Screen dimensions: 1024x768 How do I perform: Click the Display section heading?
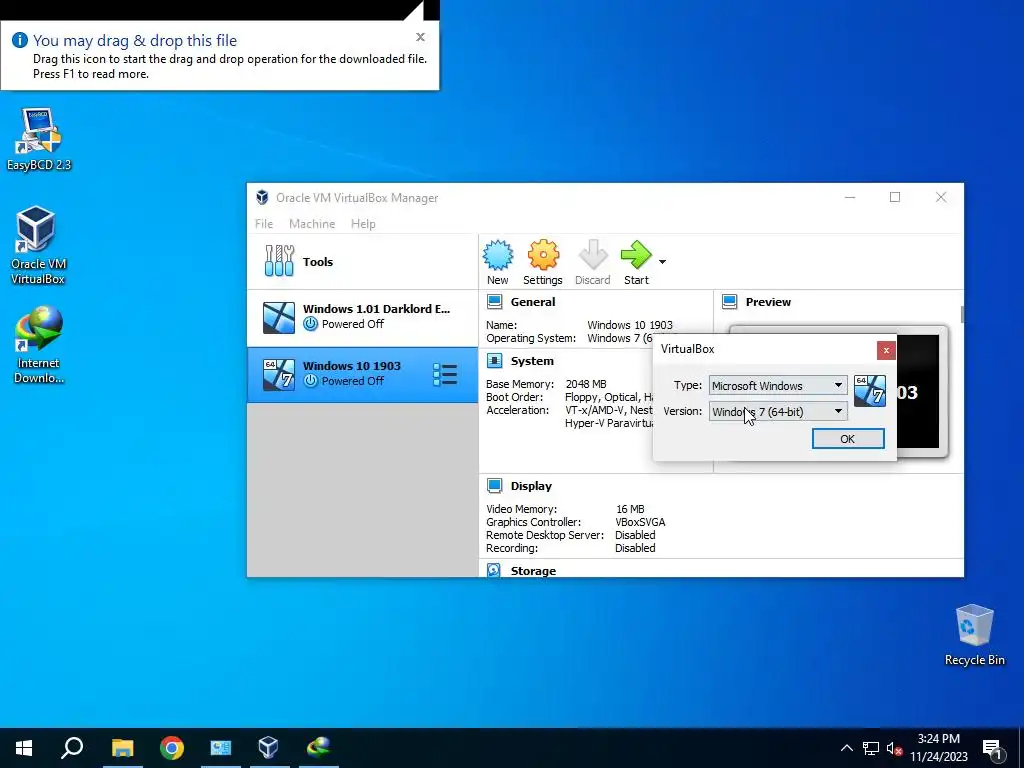pos(531,486)
